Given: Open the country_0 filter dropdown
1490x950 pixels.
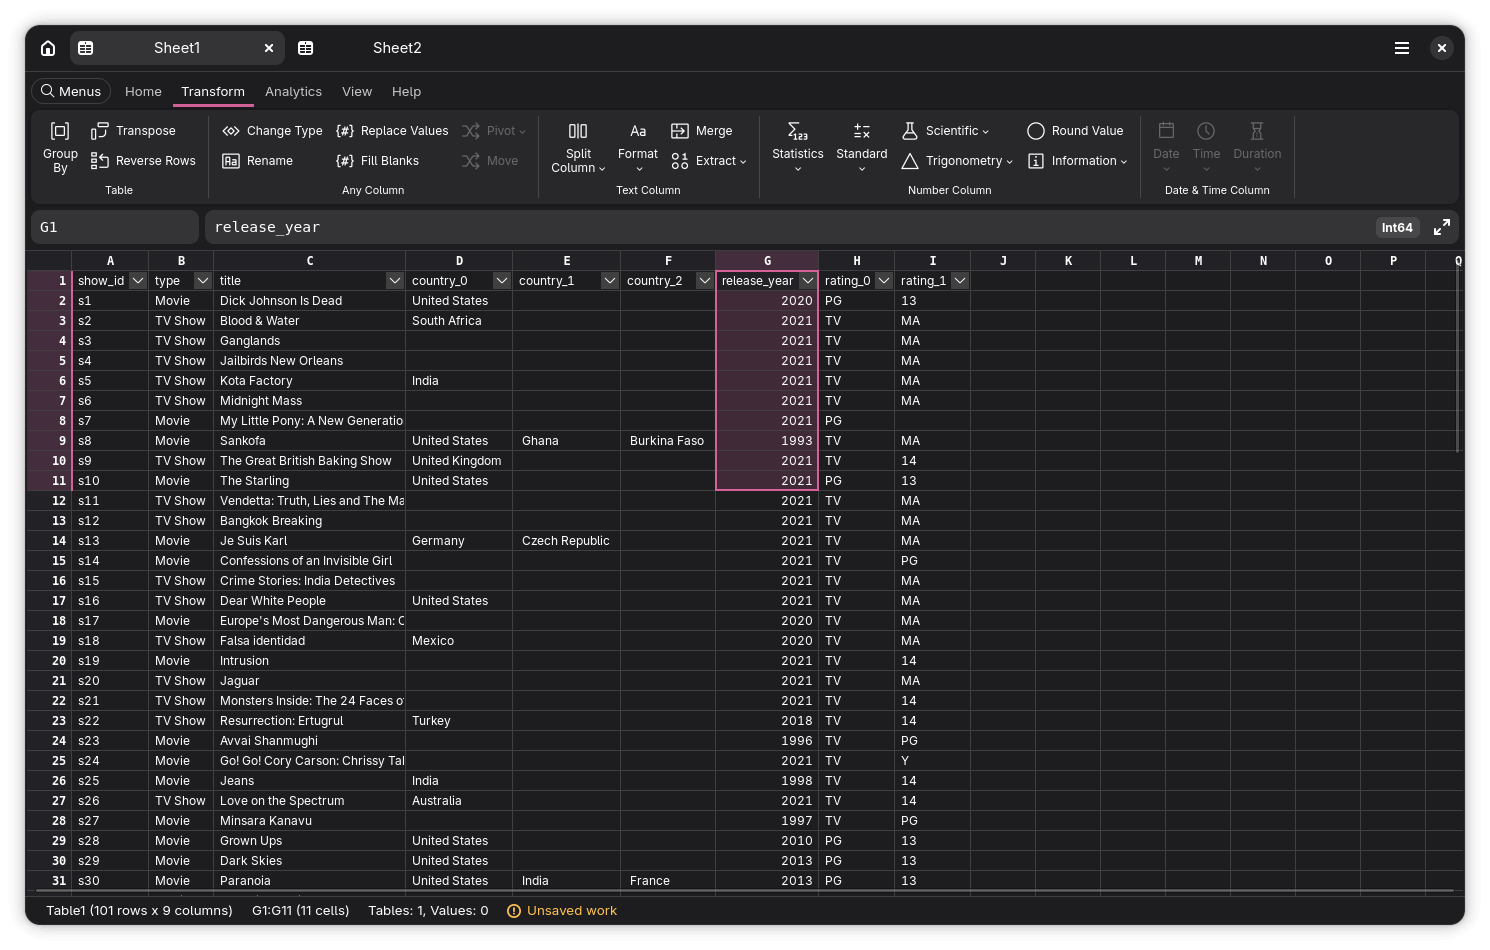Looking at the screenshot, I should [502, 281].
